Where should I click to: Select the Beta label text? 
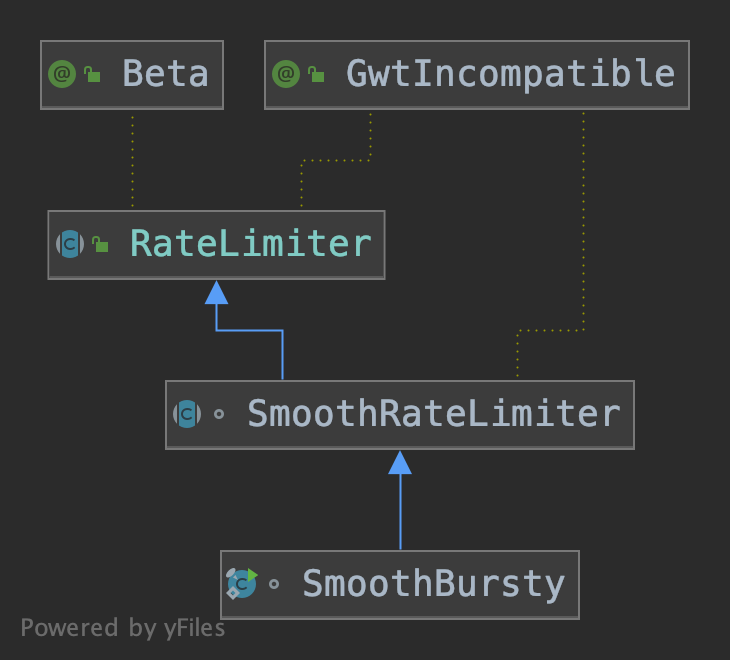click(165, 74)
